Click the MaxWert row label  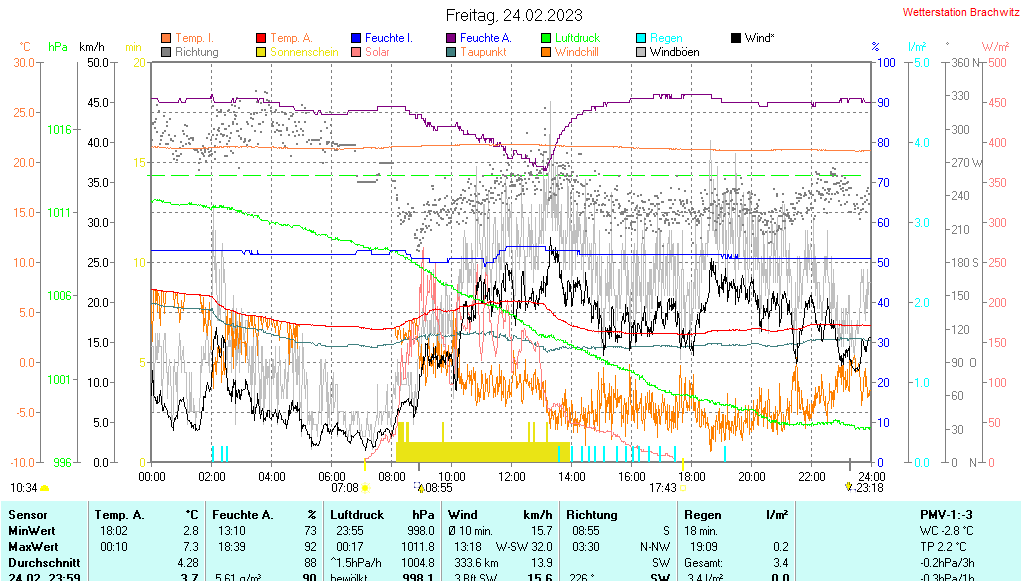click(x=34, y=547)
